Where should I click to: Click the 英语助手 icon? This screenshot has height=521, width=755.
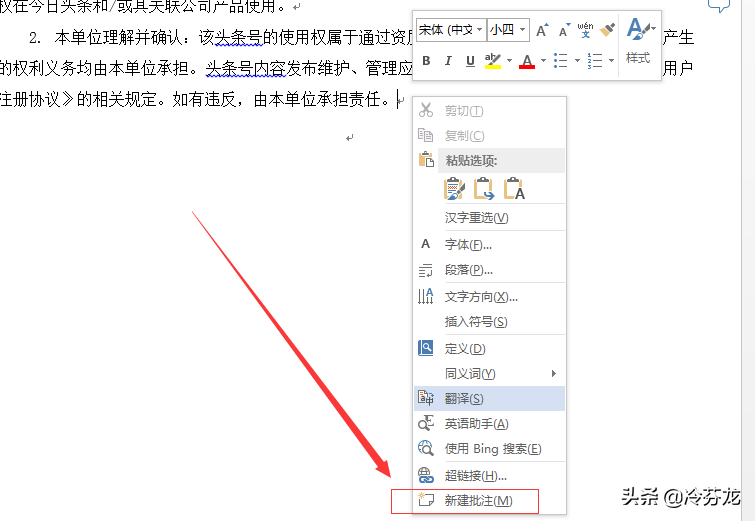coord(426,423)
